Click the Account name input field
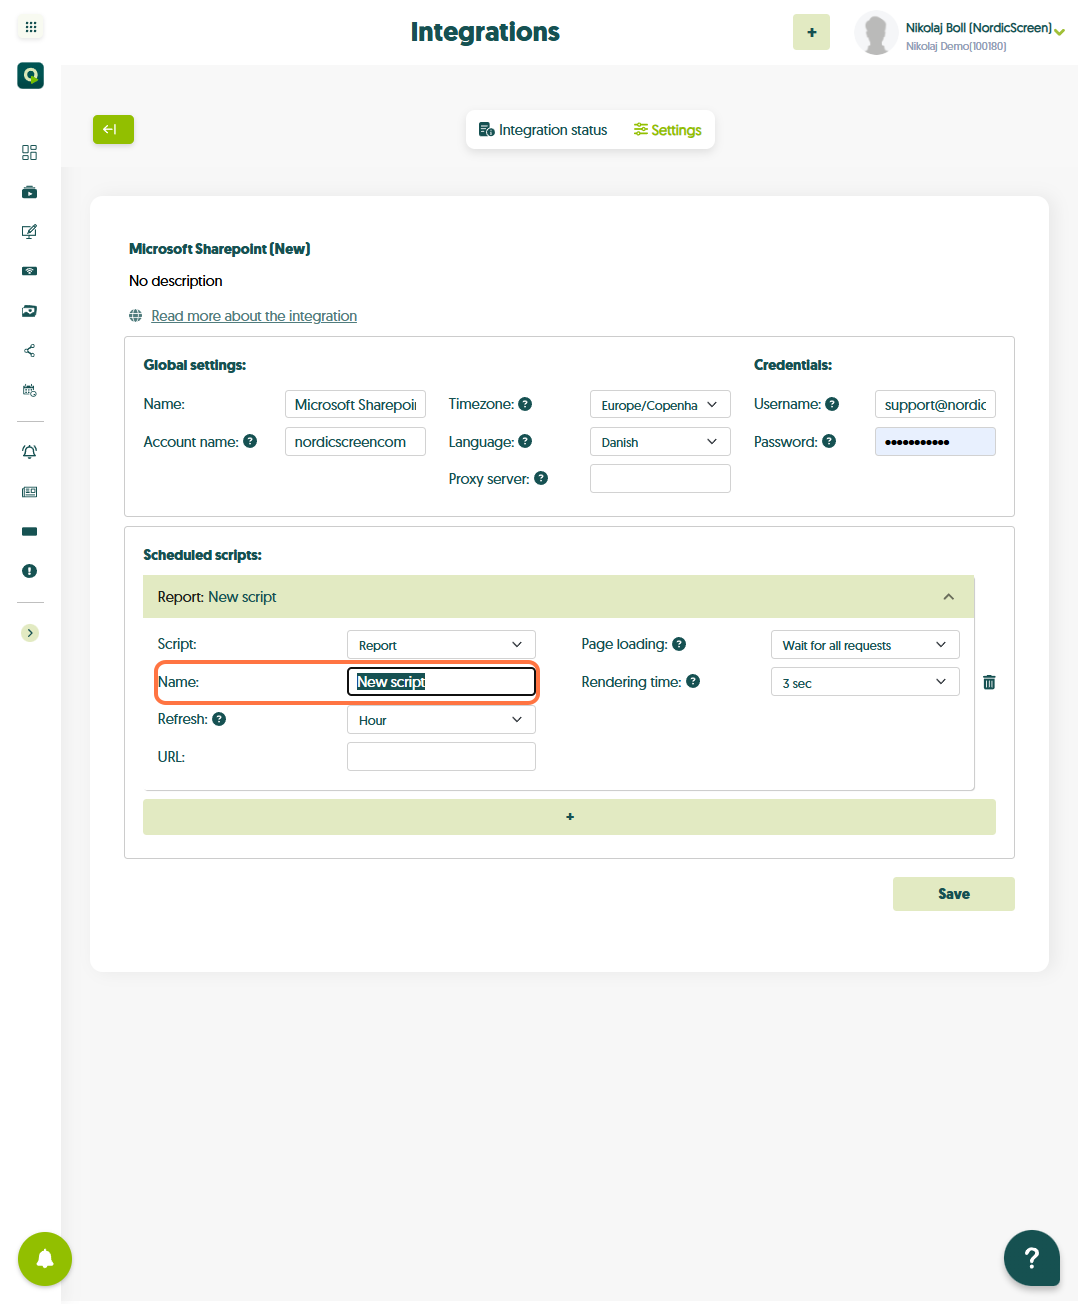The width and height of the screenshot is (1078, 1304). pos(355,441)
